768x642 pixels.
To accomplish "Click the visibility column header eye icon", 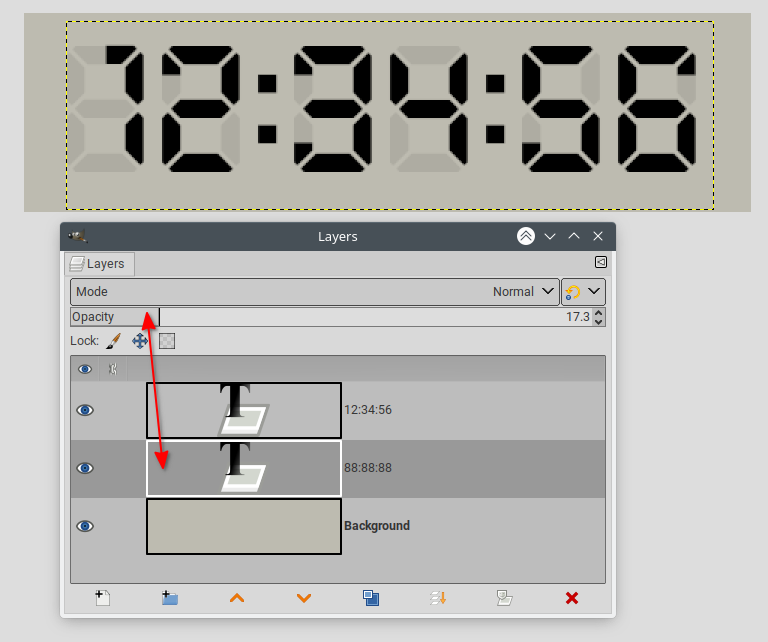I will (85, 369).
